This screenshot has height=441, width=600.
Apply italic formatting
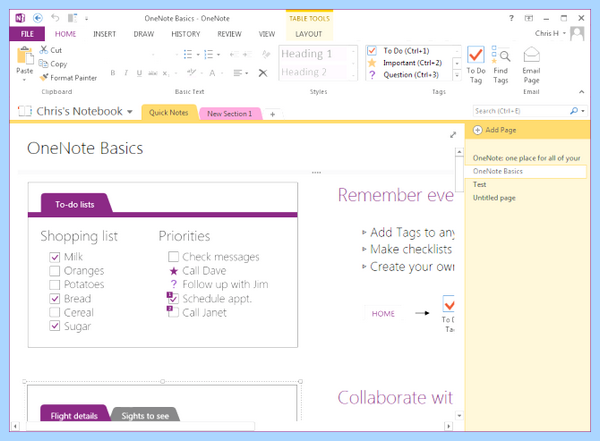click(x=126, y=73)
